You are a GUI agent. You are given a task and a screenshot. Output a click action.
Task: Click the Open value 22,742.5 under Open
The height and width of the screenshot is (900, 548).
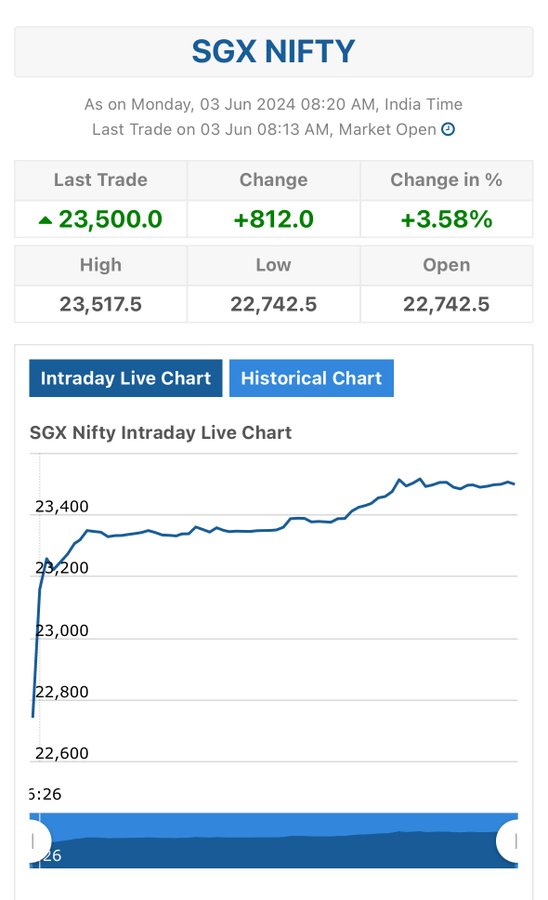point(446,304)
